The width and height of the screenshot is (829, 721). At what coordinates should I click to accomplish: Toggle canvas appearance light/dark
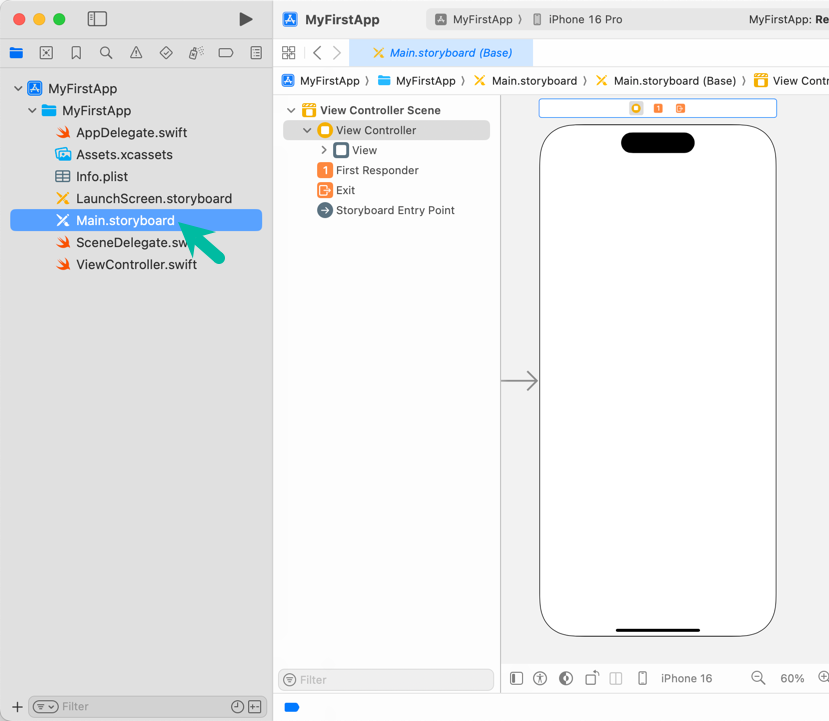tap(566, 678)
